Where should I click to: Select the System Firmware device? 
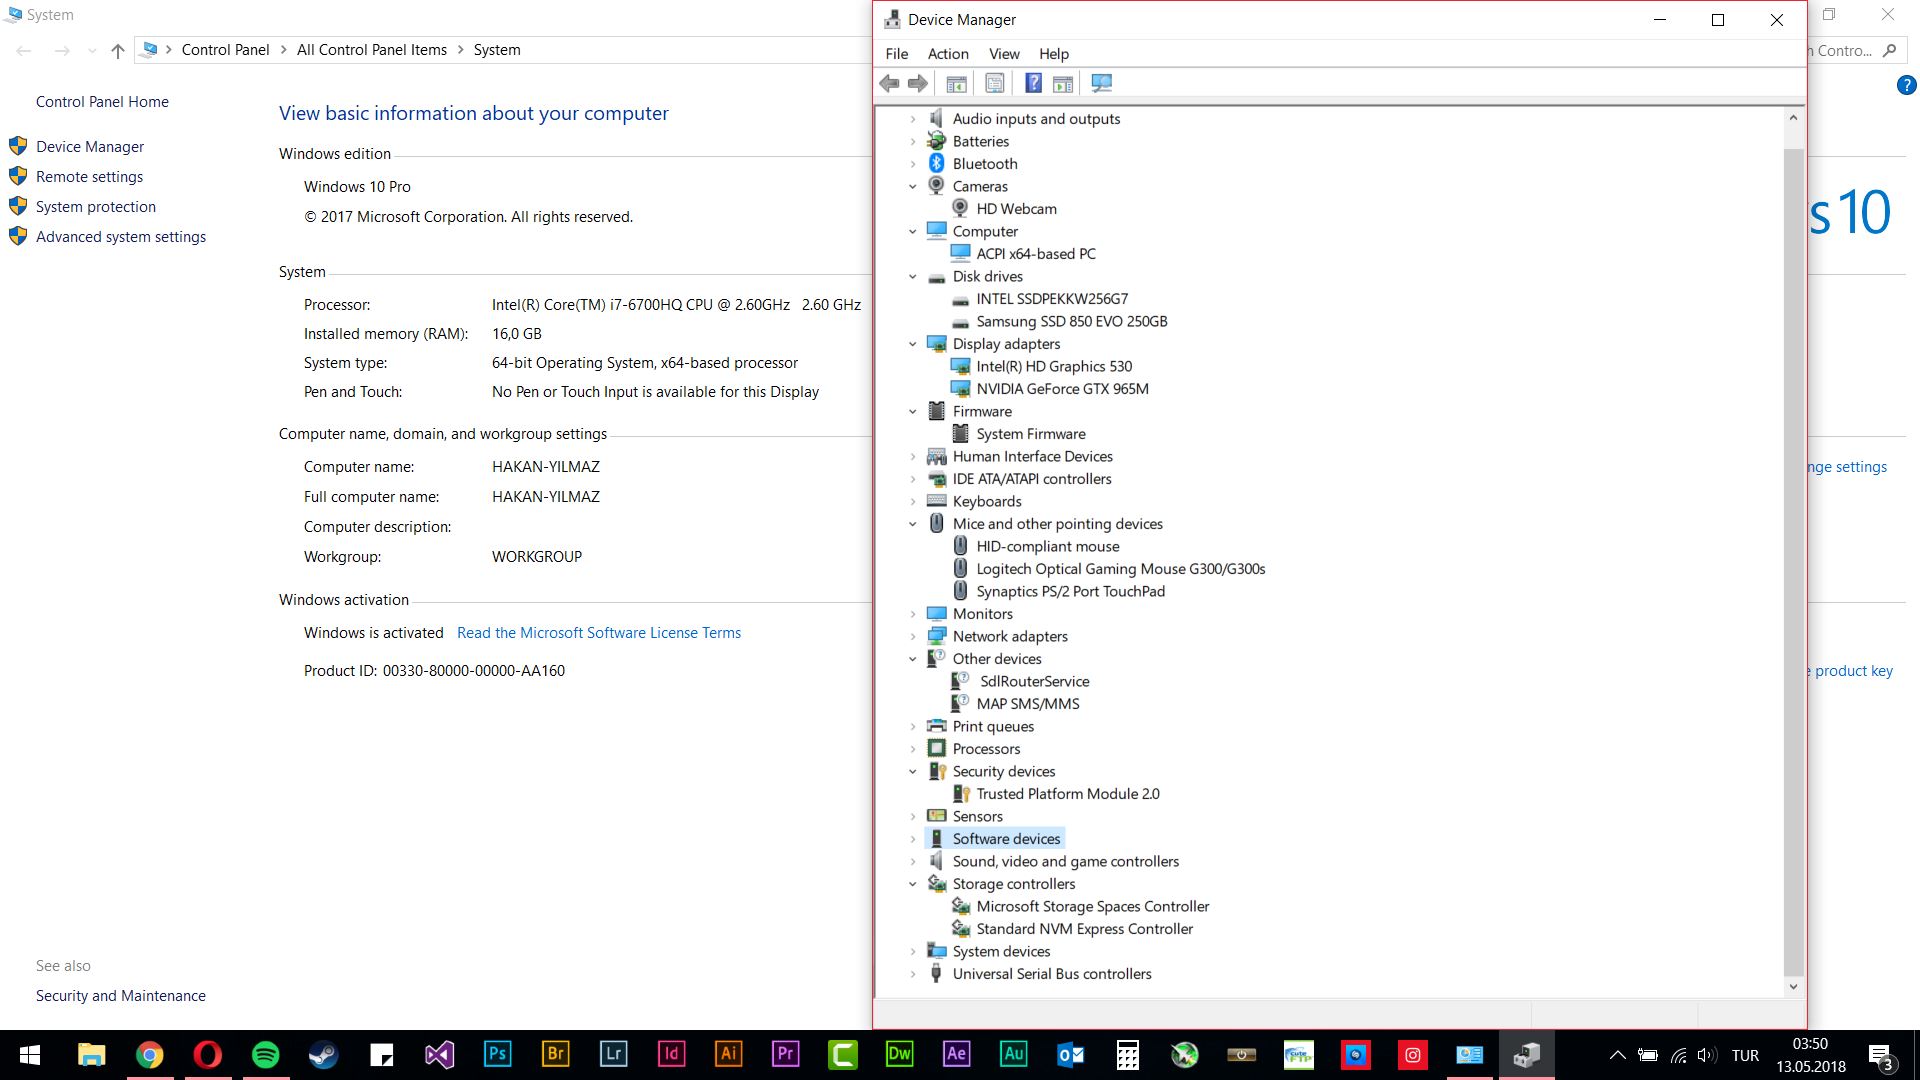tap(1031, 434)
